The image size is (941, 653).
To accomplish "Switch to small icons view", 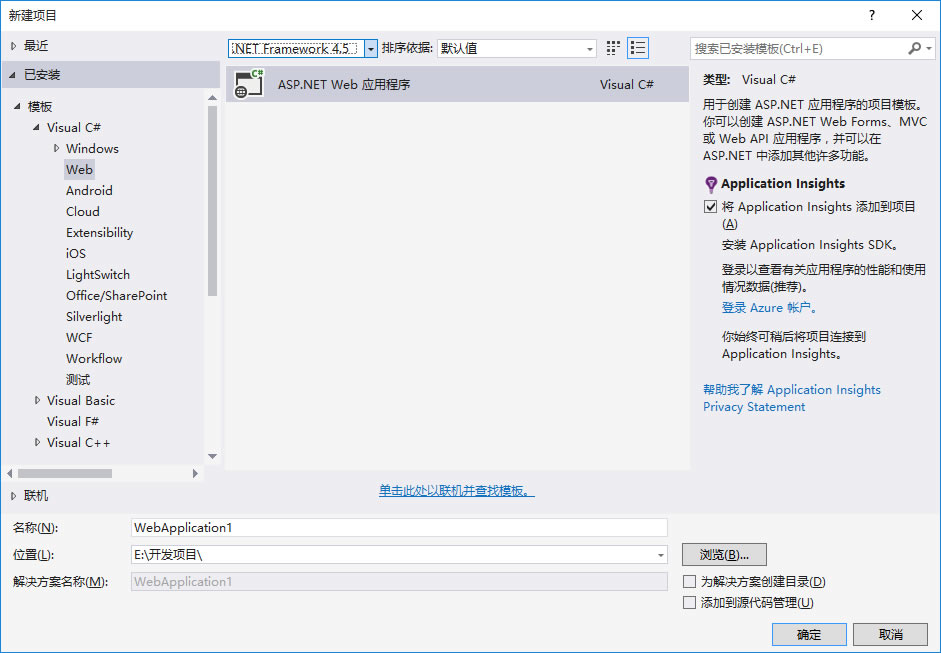I will (x=613, y=48).
